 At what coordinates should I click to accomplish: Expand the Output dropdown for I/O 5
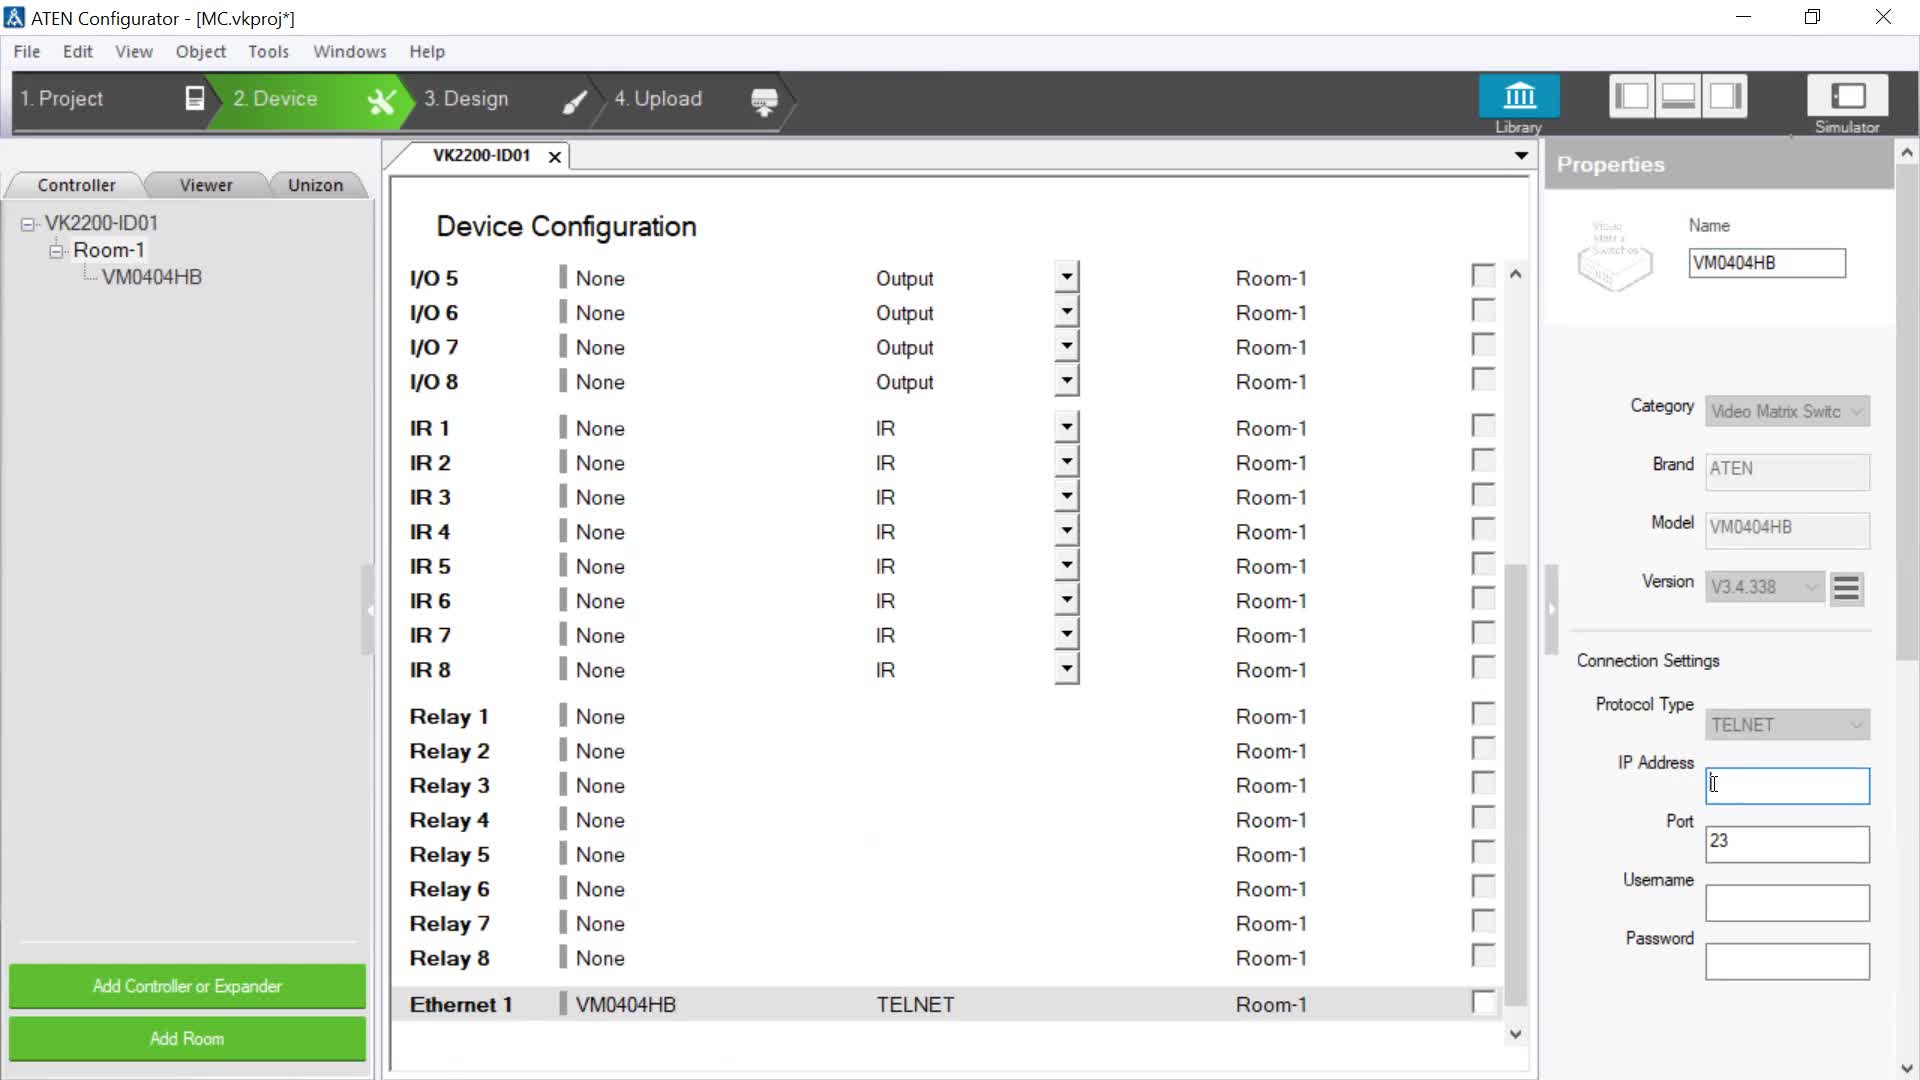click(1066, 276)
